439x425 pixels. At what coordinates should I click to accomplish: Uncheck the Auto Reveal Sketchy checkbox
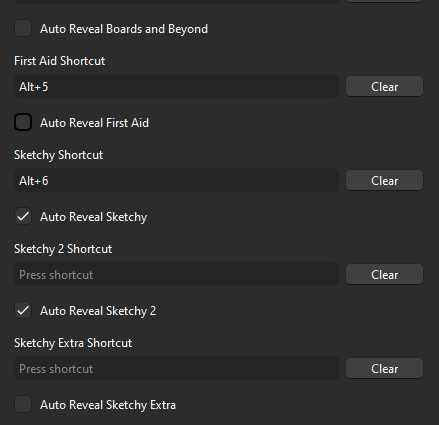click(23, 216)
